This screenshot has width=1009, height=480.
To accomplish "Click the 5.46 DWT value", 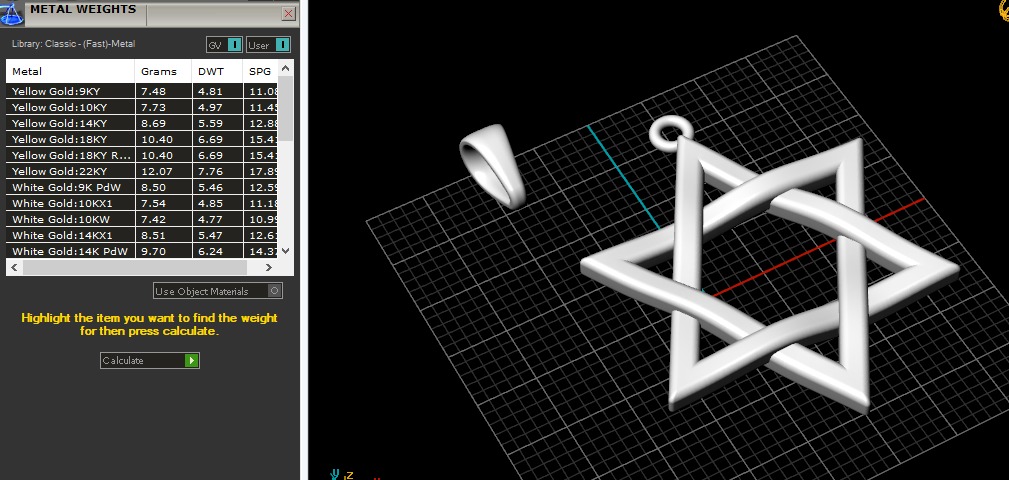I will 210,187.
